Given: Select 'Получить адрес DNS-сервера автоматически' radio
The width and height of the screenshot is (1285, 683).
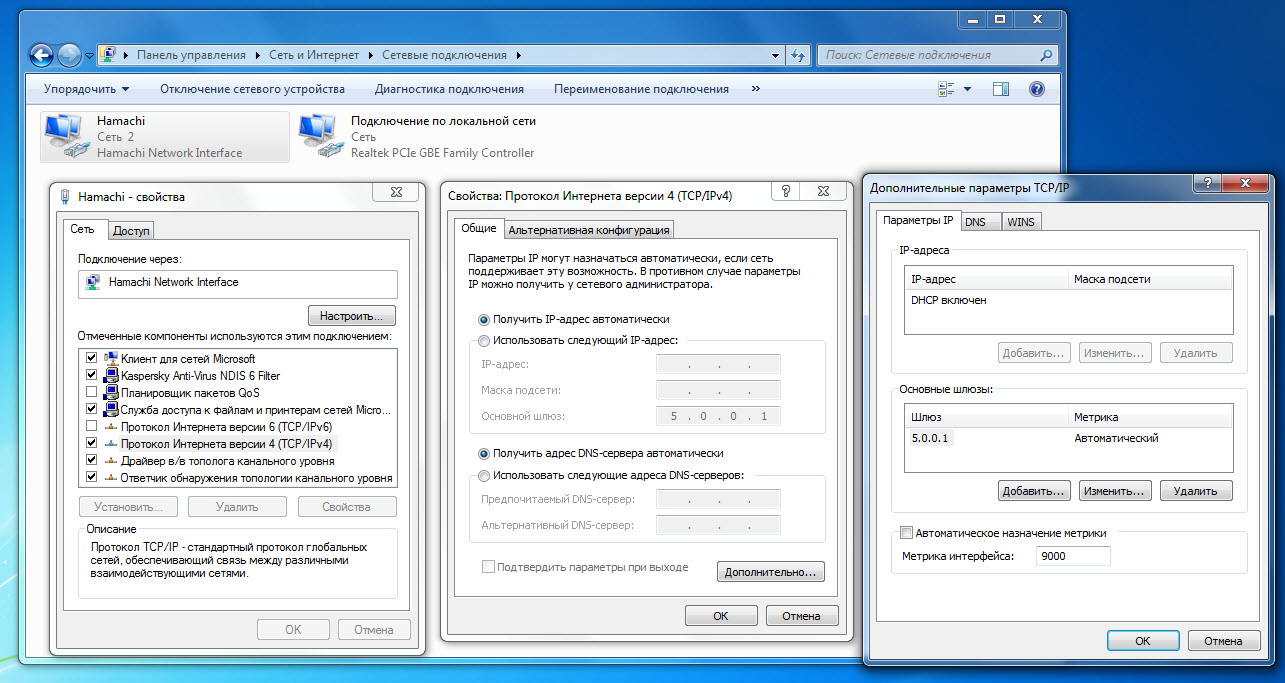Looking at the screenshot, I should click(x=485, y=453).
